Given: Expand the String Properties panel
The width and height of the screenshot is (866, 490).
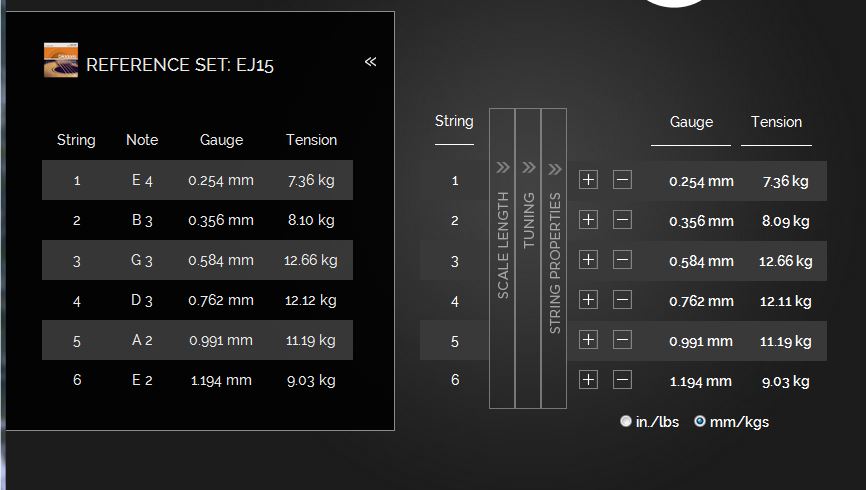Looking at the screenshot, I should point(554,259).
